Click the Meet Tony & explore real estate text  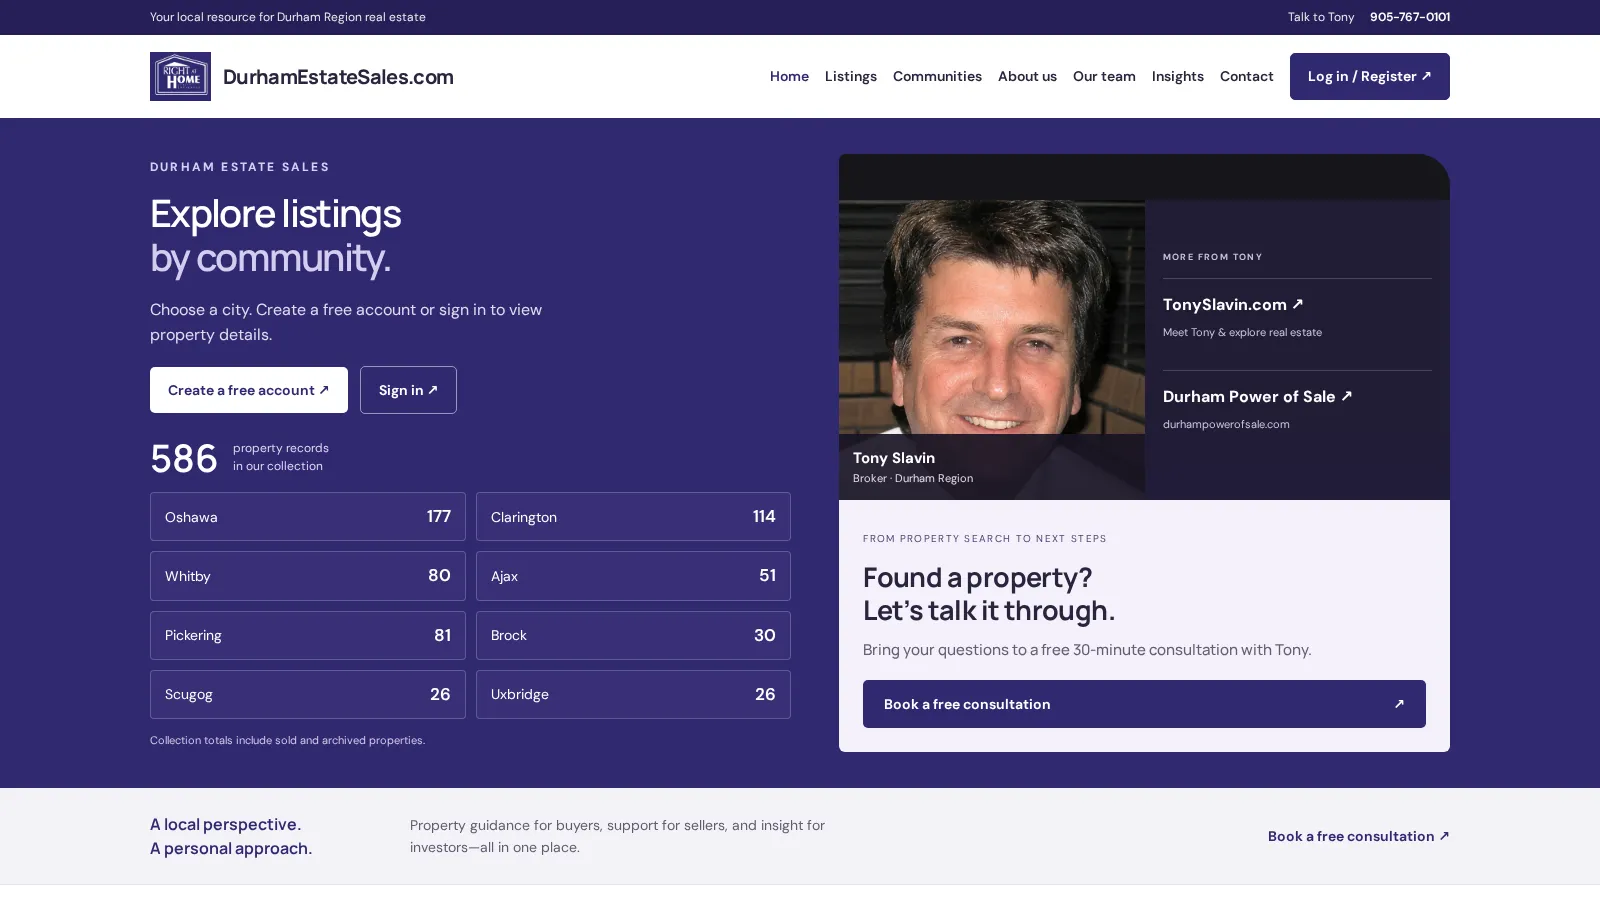click(1242, 332)
